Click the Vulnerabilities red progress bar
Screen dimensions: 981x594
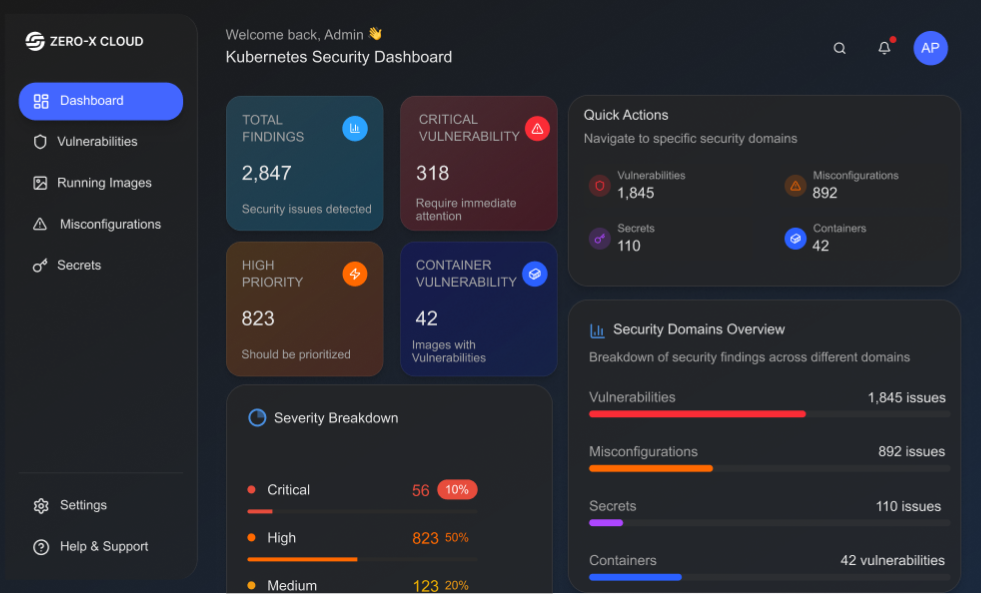(x=697, y=413)
